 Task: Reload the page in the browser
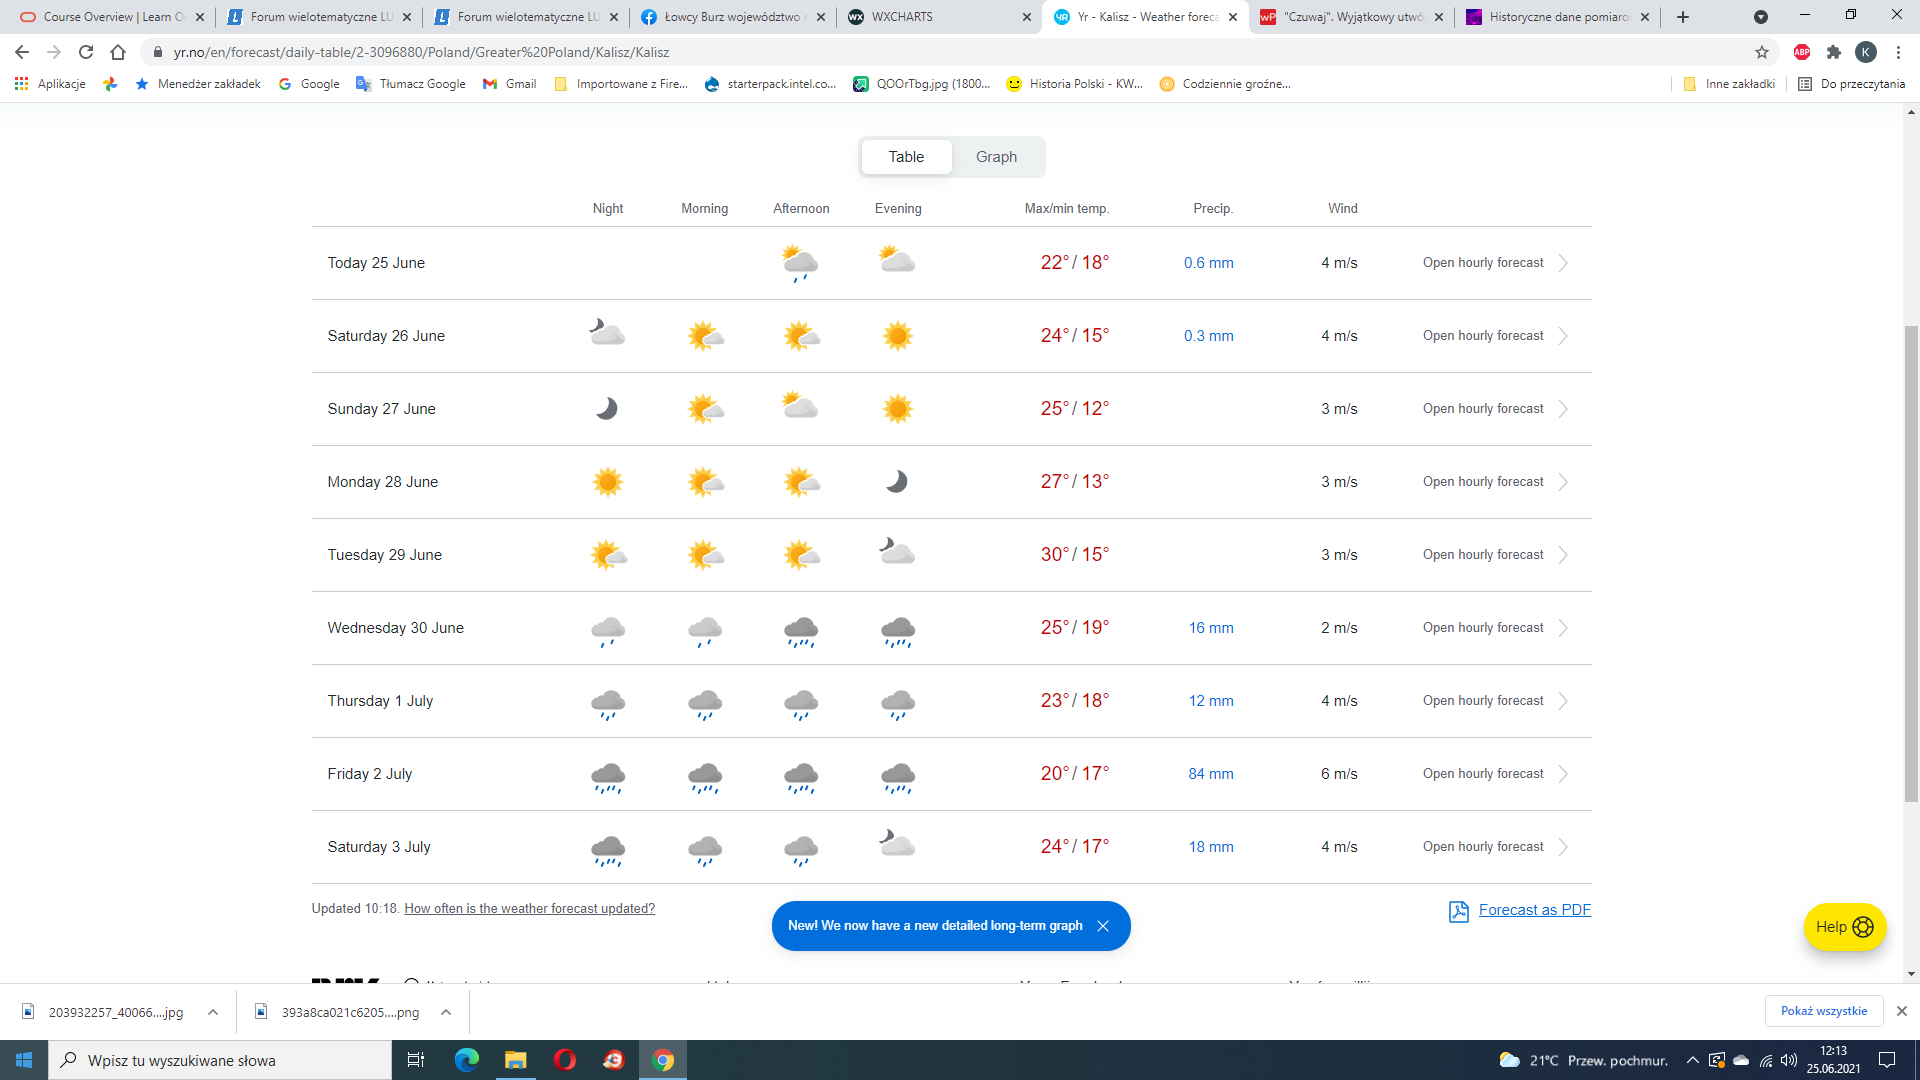pos(86,52)
